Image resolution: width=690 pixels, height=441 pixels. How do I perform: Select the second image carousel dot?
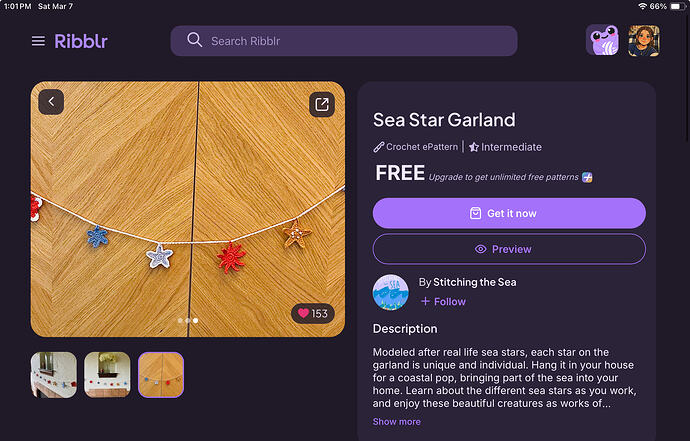tap(188, 320)
